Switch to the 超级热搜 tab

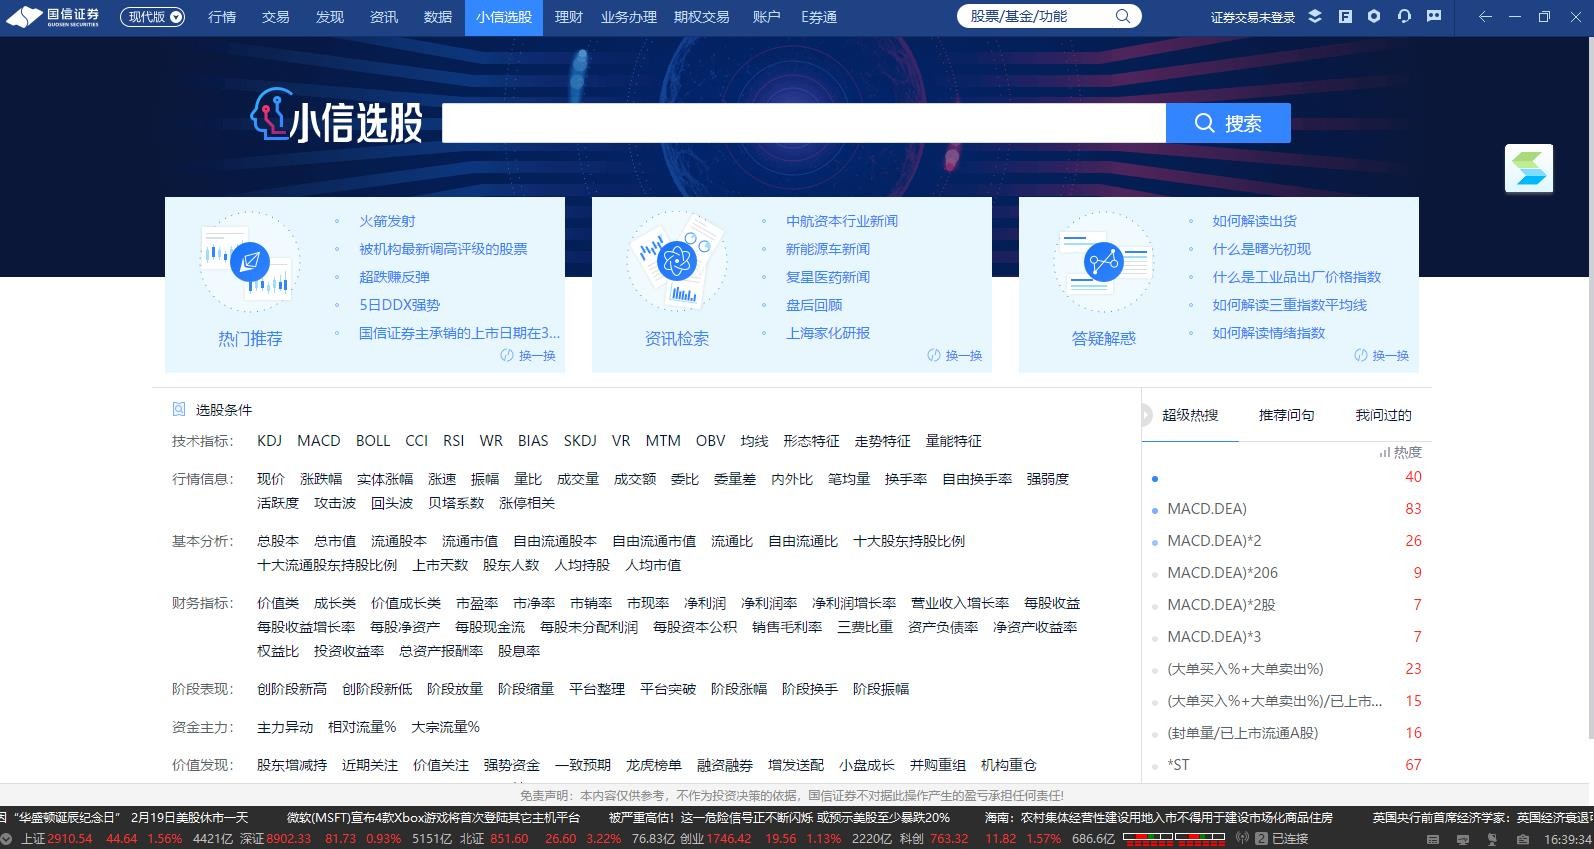[x=1190, y=415]
